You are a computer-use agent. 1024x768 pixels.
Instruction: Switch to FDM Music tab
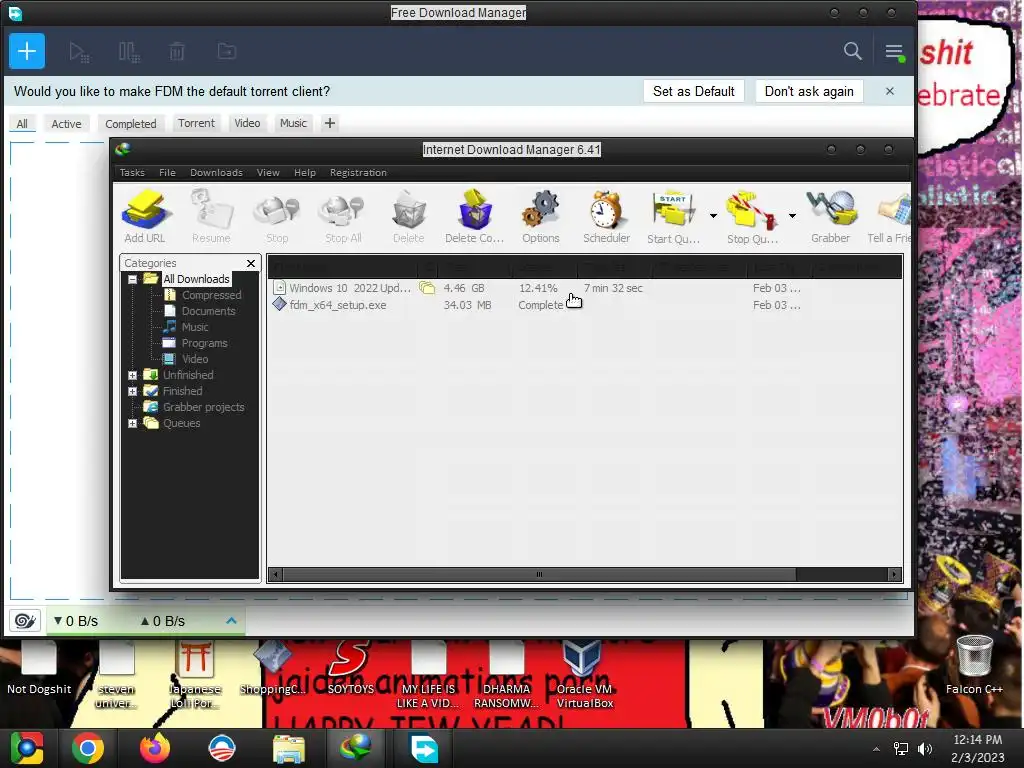(x=293, y=123)
